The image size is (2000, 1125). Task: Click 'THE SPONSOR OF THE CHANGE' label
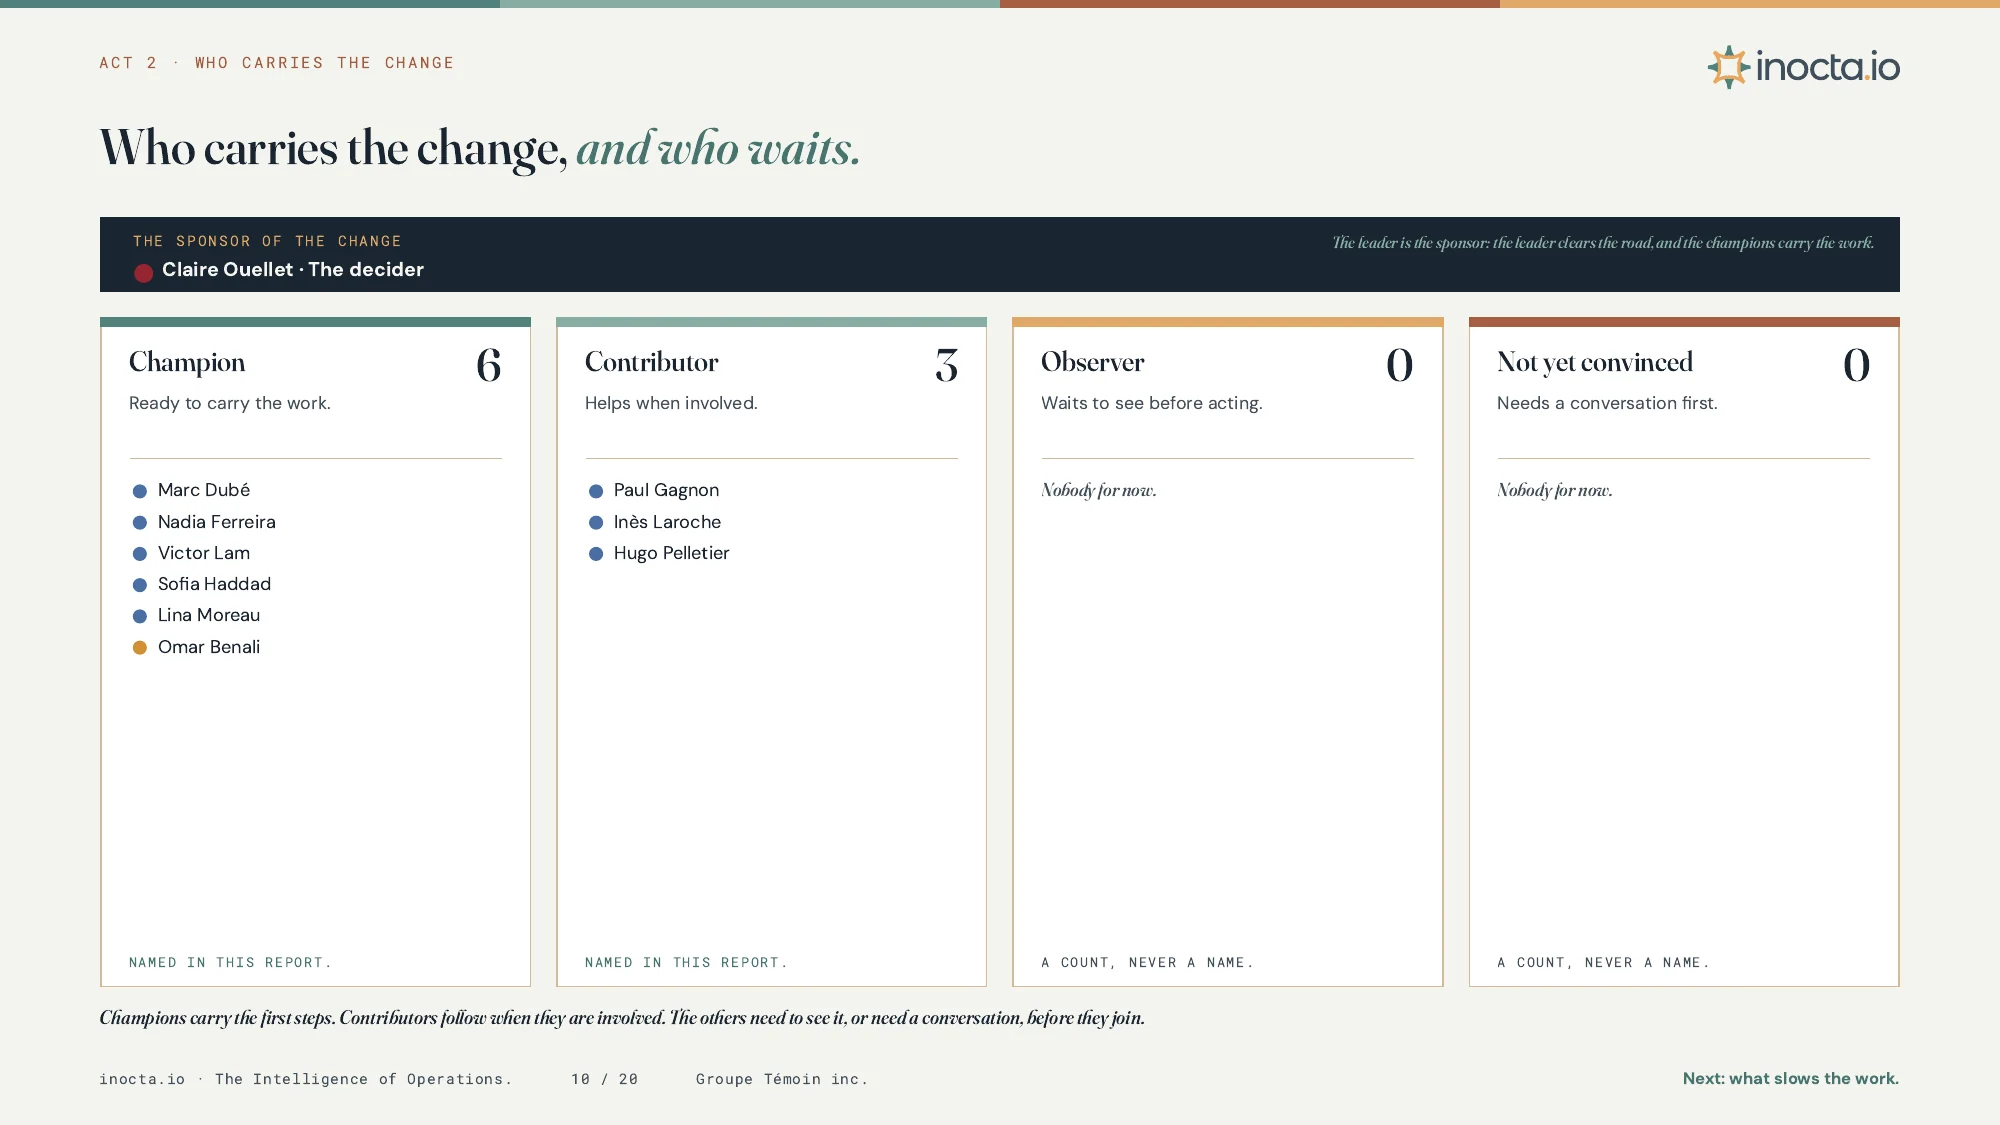(x=267, y=241)
